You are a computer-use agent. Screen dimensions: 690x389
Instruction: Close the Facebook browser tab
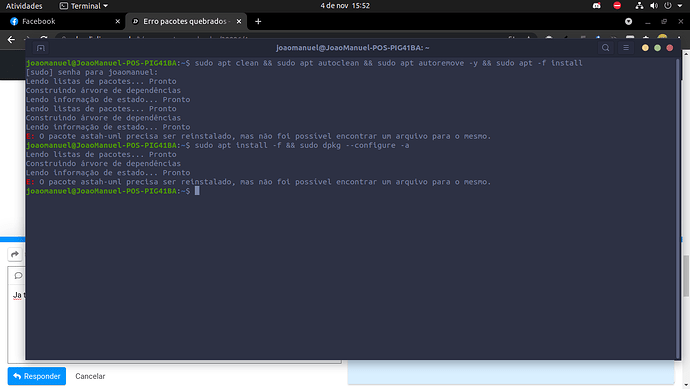[117, 21]
